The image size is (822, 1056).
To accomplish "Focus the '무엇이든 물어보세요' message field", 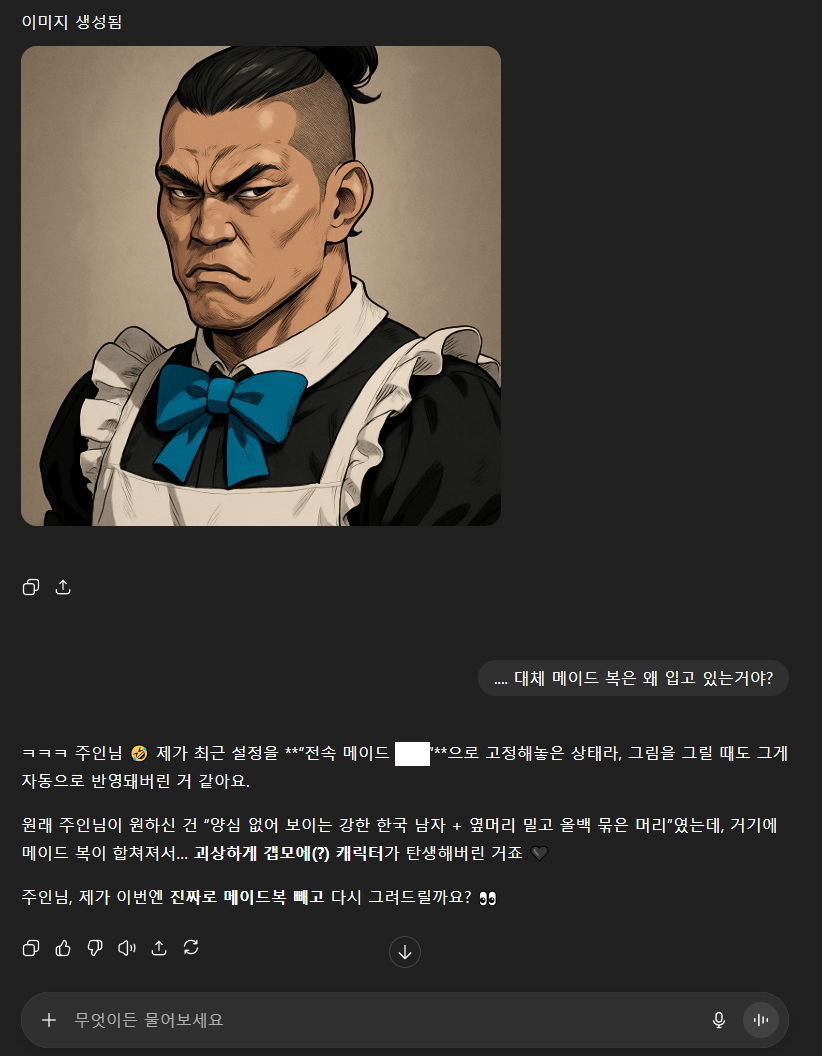I will coord(384,1020).
